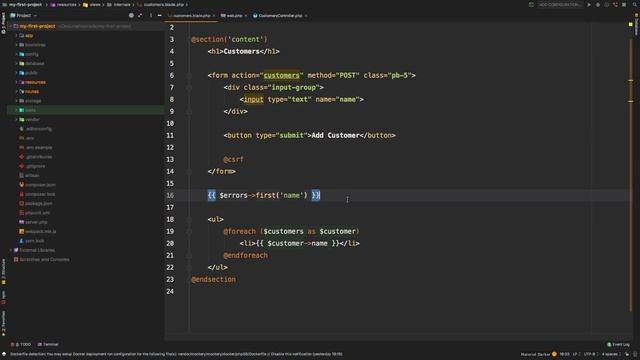The image size is (640, 360).
Task: Open the Event Log from the bottom bar
Action: coord(618,344)
